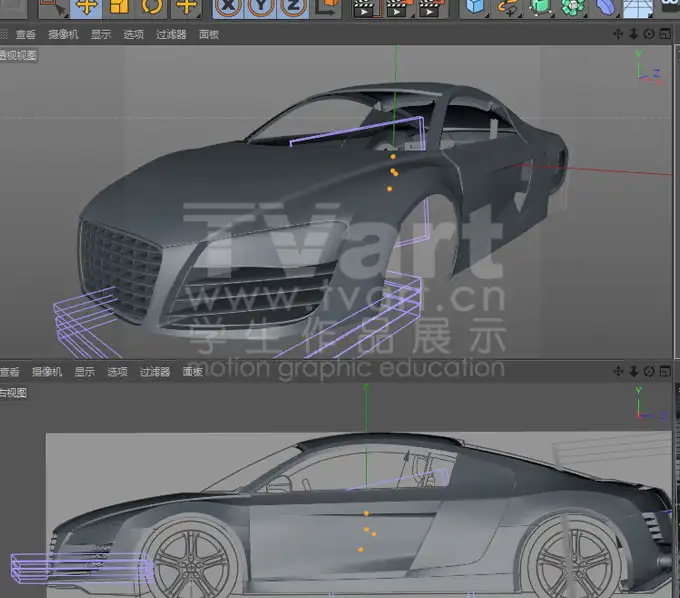Open 面板 menu in perspective viewport
This screenshot has height=598, width=680.
click(x=209, y=34)
